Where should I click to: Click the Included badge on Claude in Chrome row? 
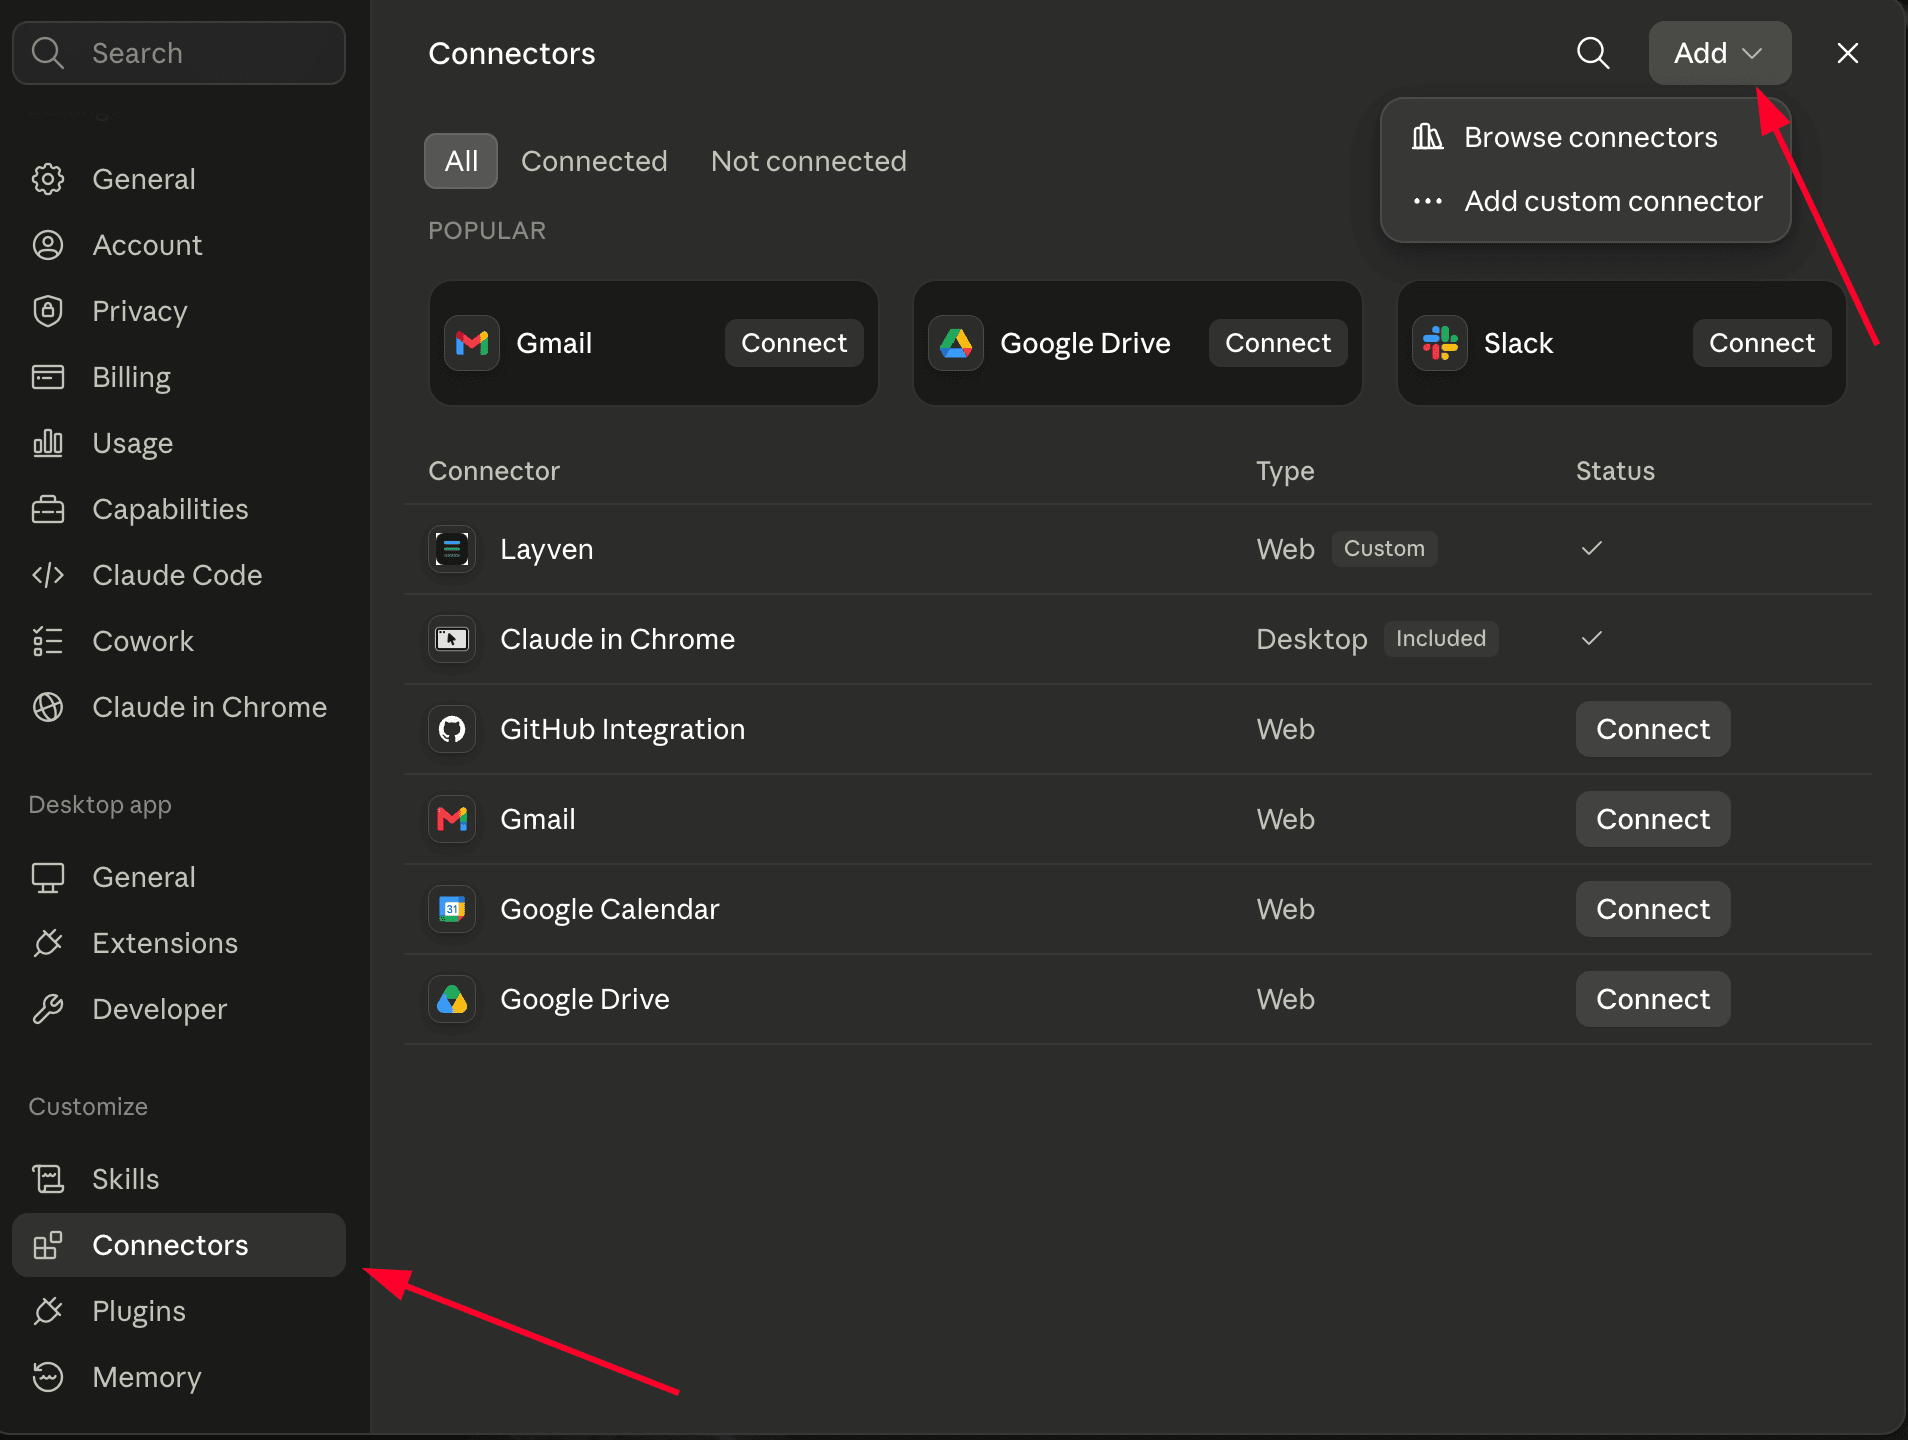(x=1441, y=638)
